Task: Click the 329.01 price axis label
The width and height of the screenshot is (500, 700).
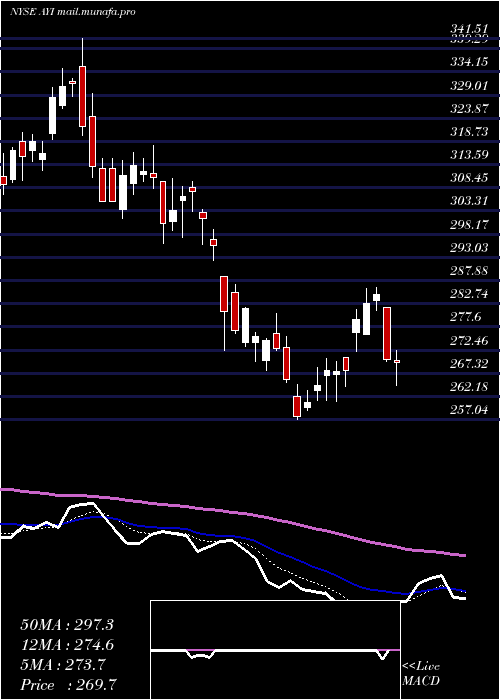Action: (x=468, y=85)
